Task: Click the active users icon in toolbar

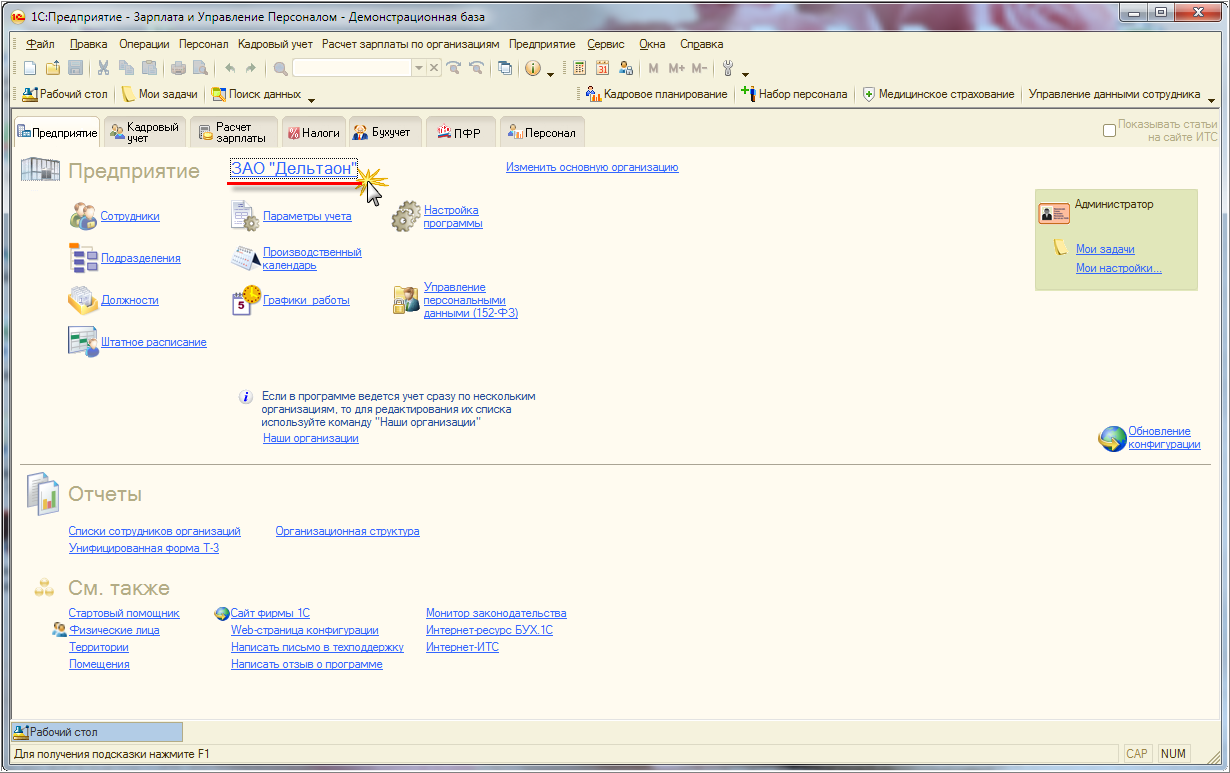Action: click(626, 68)
